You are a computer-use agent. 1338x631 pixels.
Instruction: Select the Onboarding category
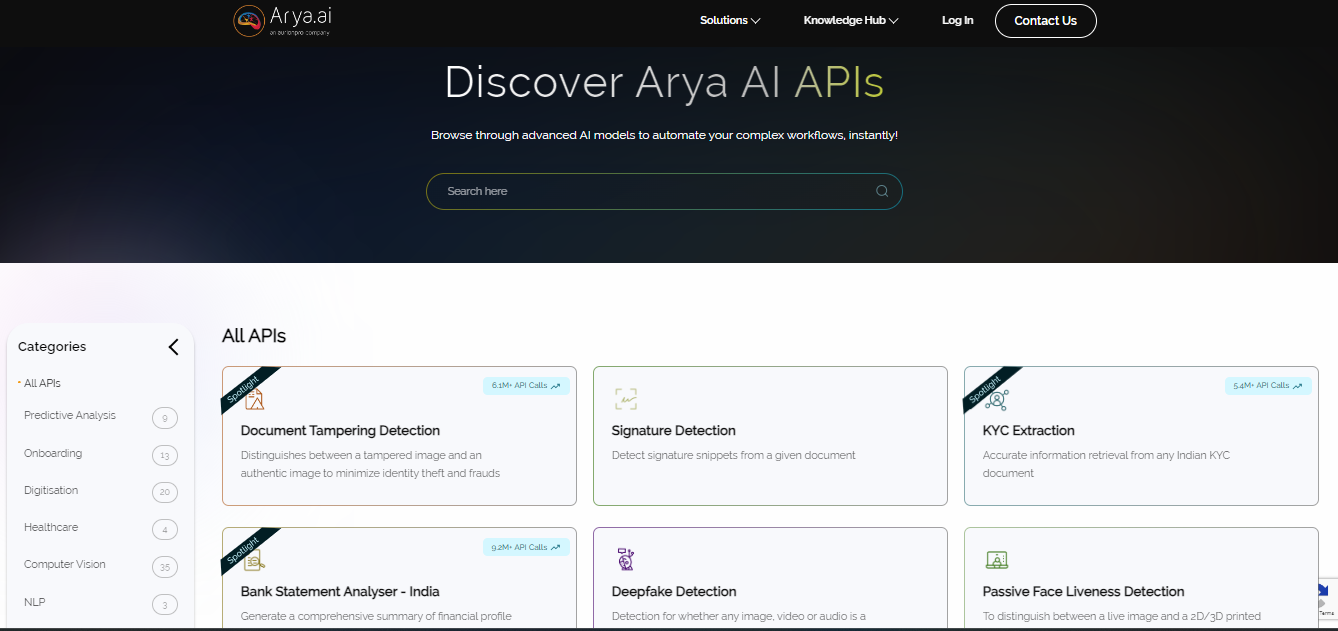point(53,453)
